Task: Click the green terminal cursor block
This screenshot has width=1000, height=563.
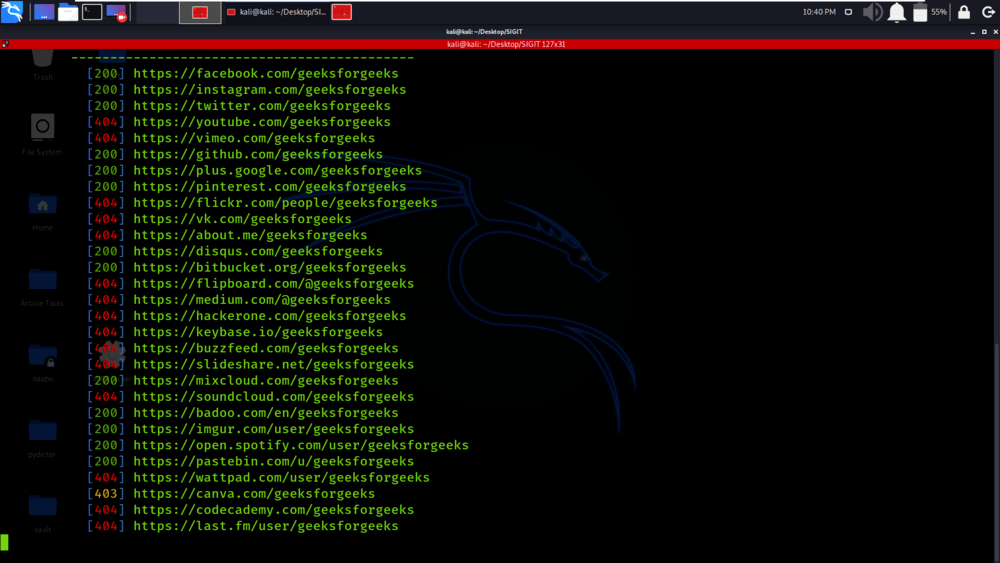Action: pos(4,543)
